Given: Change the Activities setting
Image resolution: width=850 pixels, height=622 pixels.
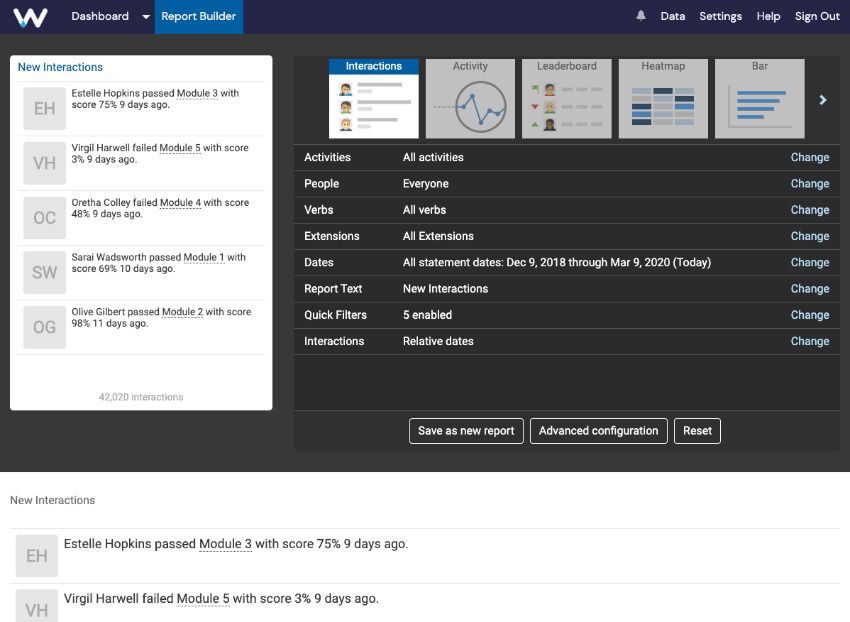Looking at the screenshot, I should coord(809,157).
